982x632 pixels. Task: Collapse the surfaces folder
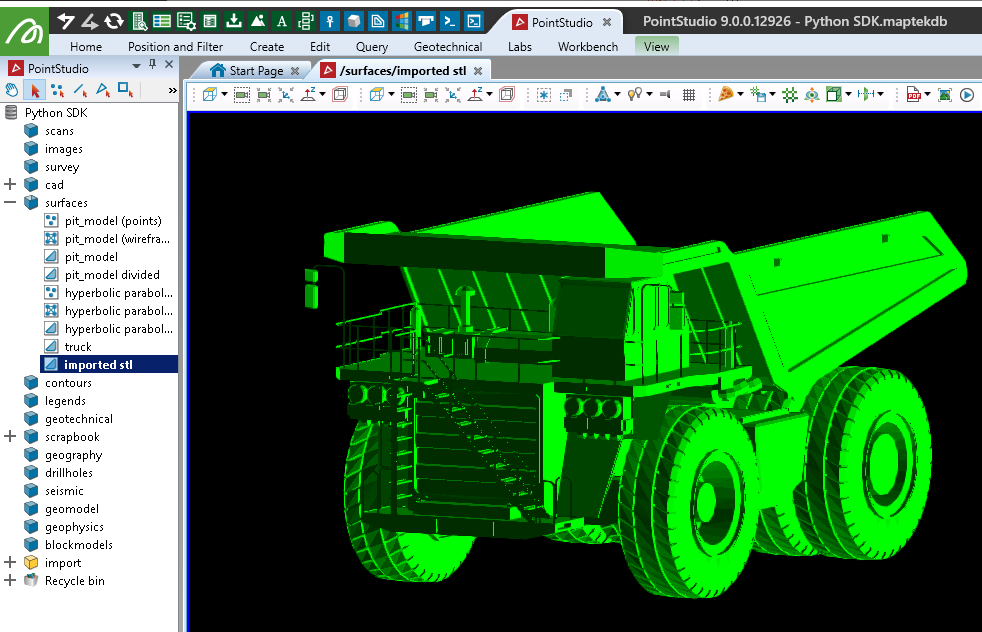(11, 203)
